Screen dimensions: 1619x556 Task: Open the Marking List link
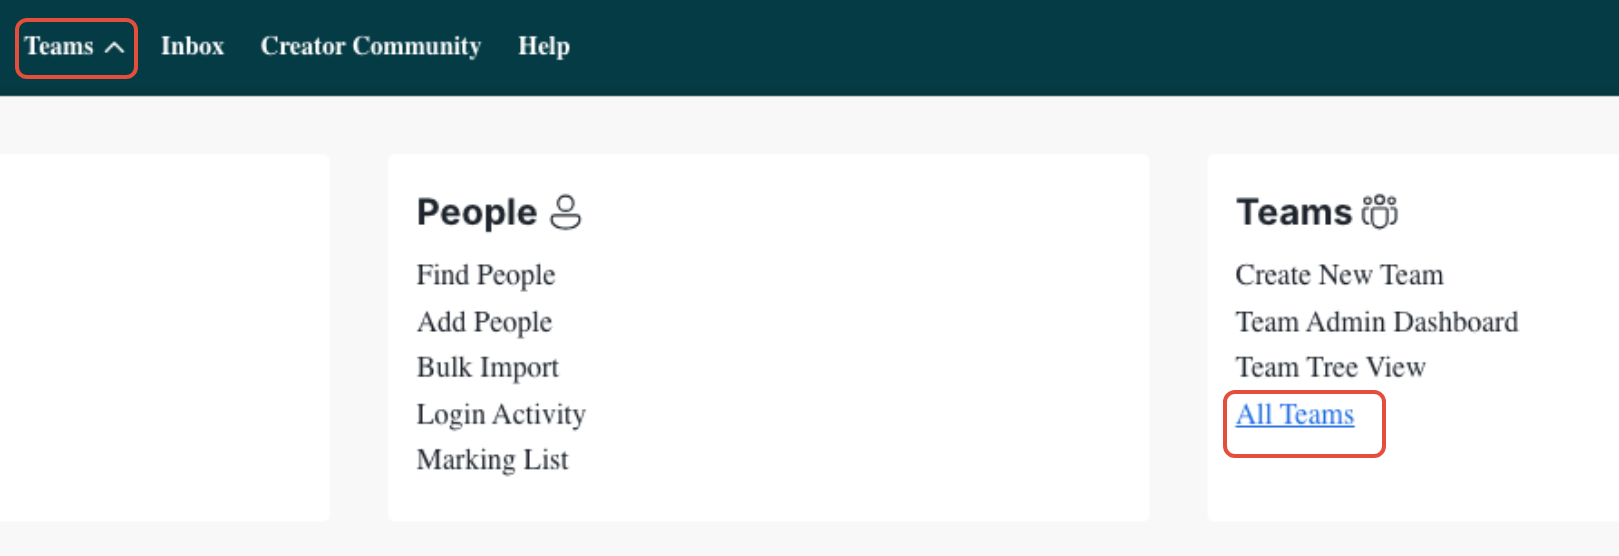[x=492, y=460]
